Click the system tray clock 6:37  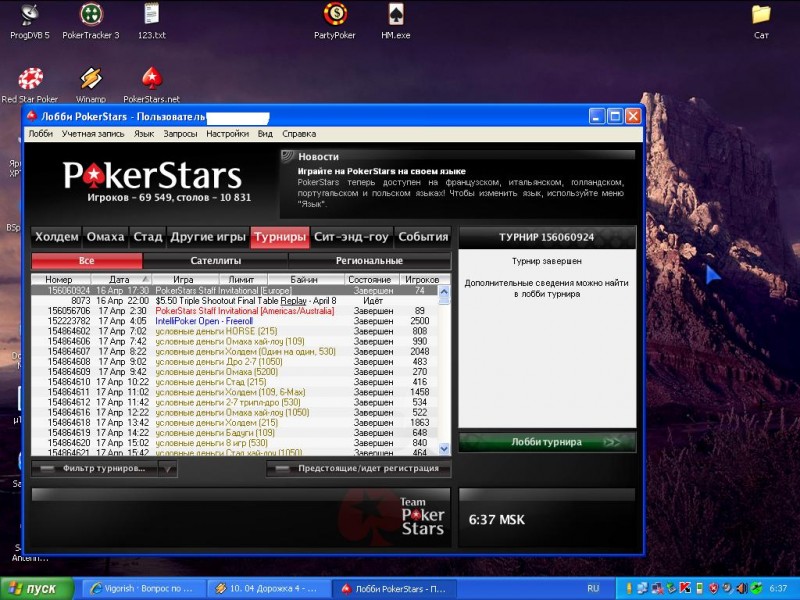pyautogui.click(x=778, y=588)
